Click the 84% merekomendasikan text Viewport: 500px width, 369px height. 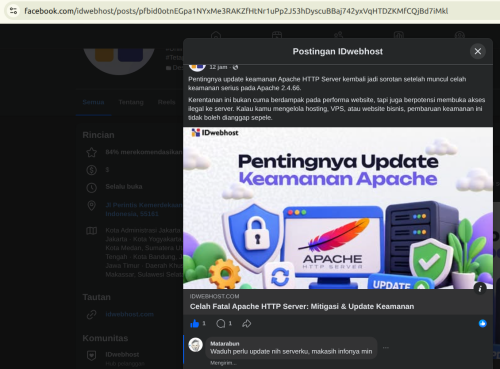click(144, 152)
